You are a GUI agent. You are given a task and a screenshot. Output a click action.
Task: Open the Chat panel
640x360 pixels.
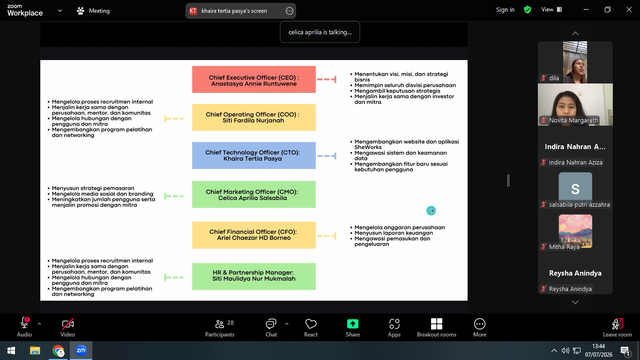(271, 327)
